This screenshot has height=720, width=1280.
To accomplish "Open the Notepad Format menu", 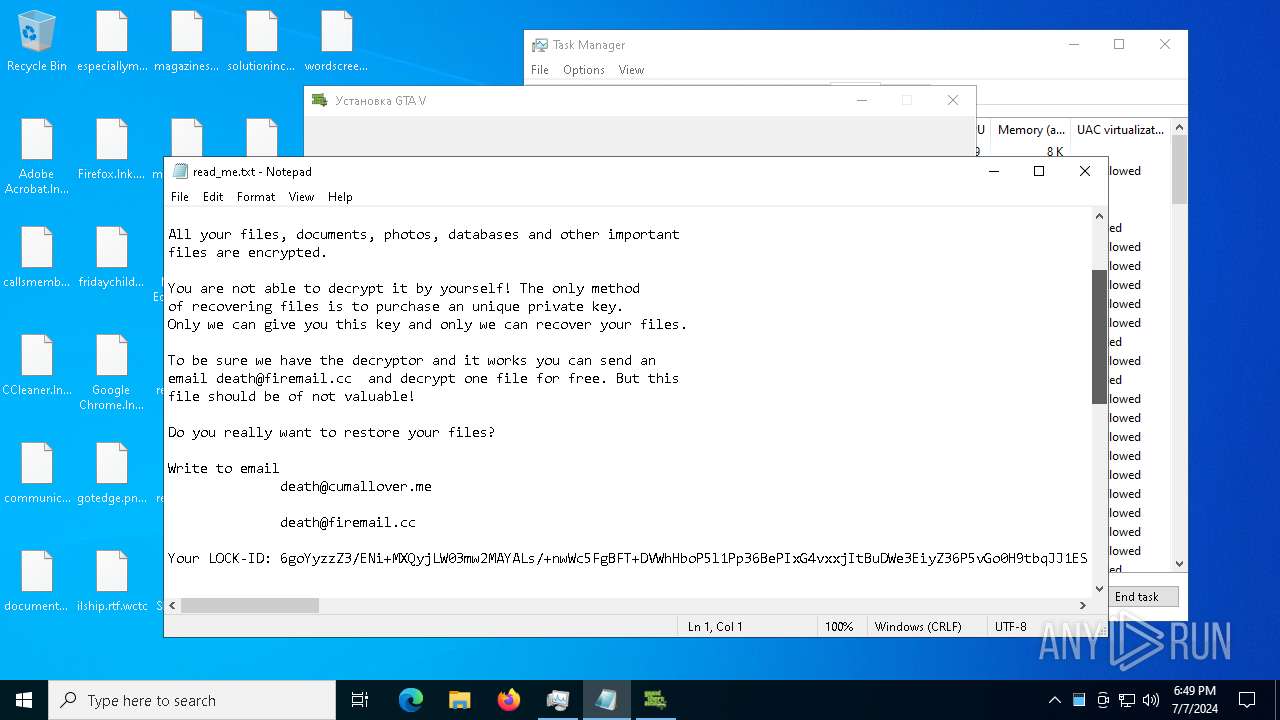I will (256, 197).
